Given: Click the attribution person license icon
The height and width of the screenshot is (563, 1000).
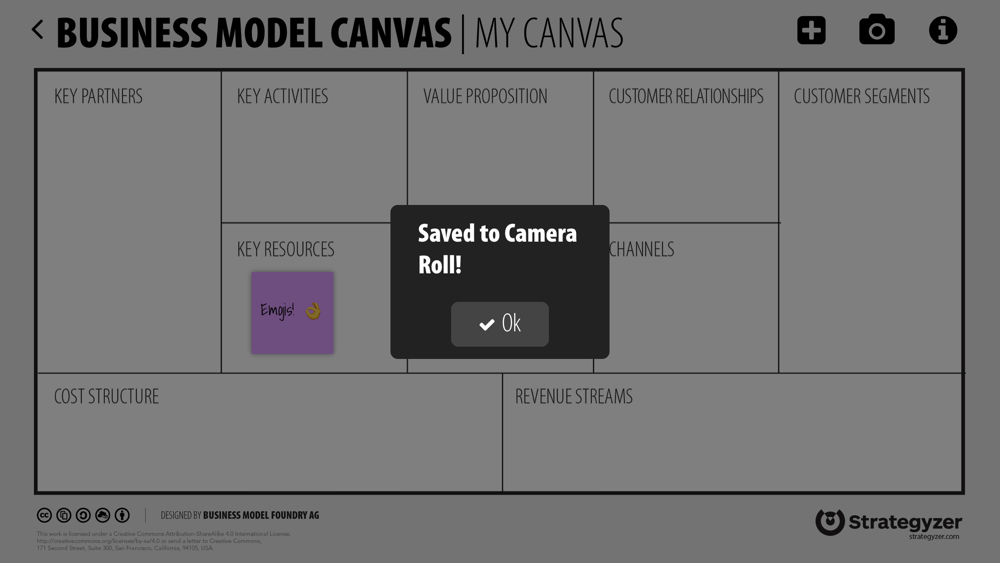Looking at the screenshot, I should click(122, 515).
